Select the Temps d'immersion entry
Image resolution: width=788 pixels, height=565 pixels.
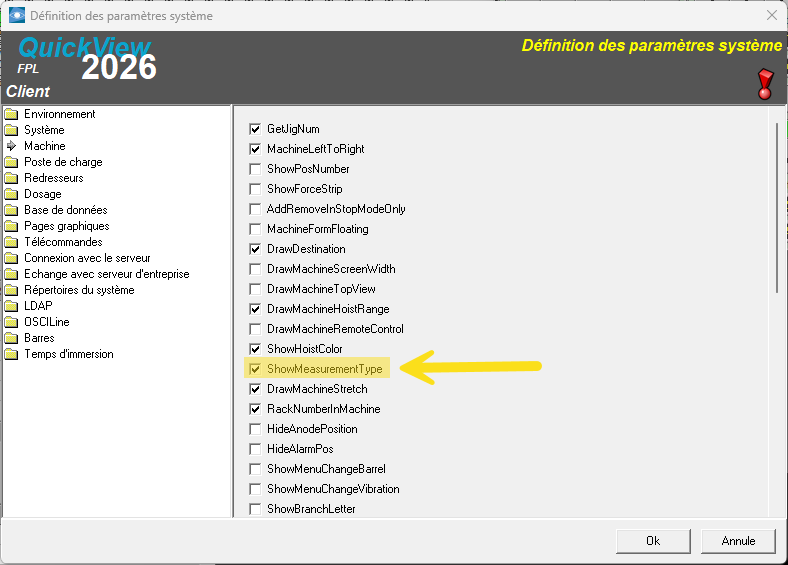point(68,354)
